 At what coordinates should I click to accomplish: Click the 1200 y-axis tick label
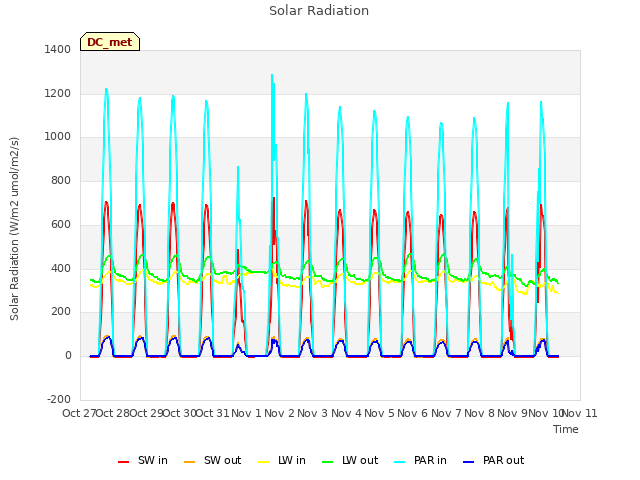pos(58,93)
